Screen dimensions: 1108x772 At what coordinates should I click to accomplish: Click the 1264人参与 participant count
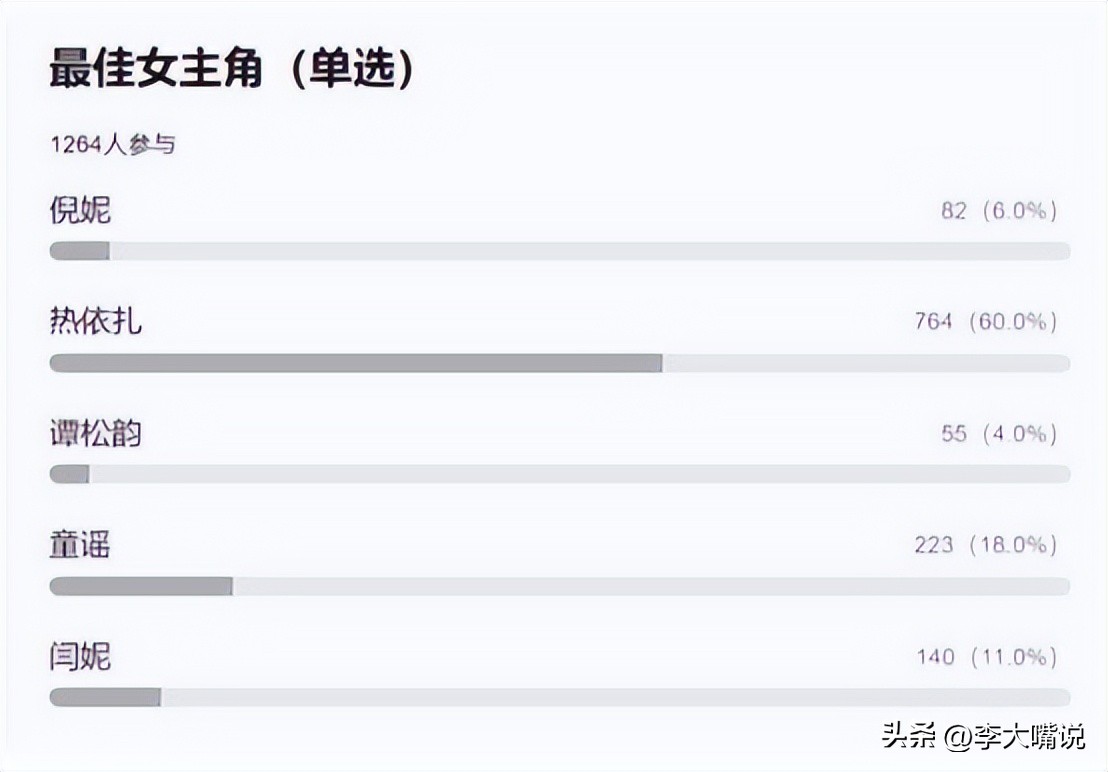113,144
